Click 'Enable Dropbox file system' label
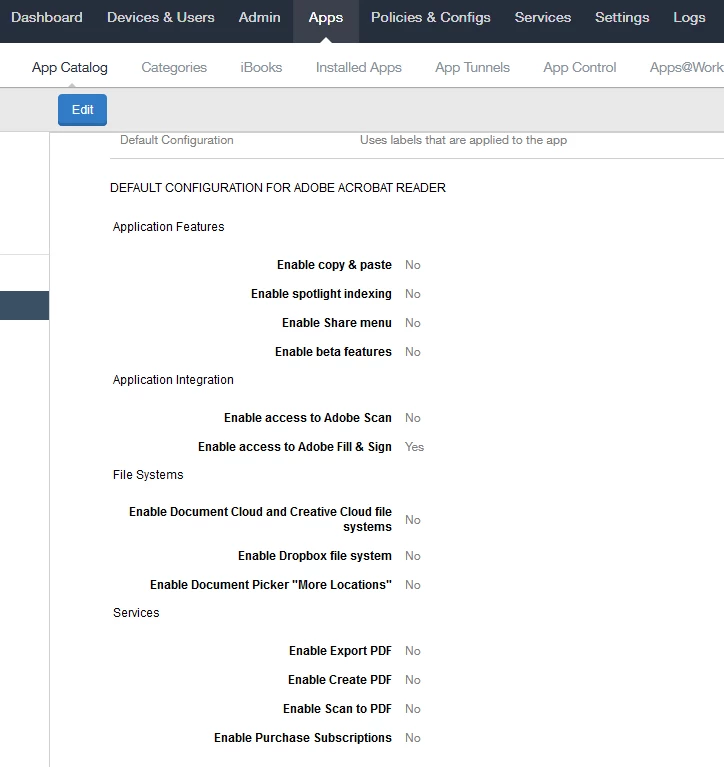 click(x=315, y=556)
